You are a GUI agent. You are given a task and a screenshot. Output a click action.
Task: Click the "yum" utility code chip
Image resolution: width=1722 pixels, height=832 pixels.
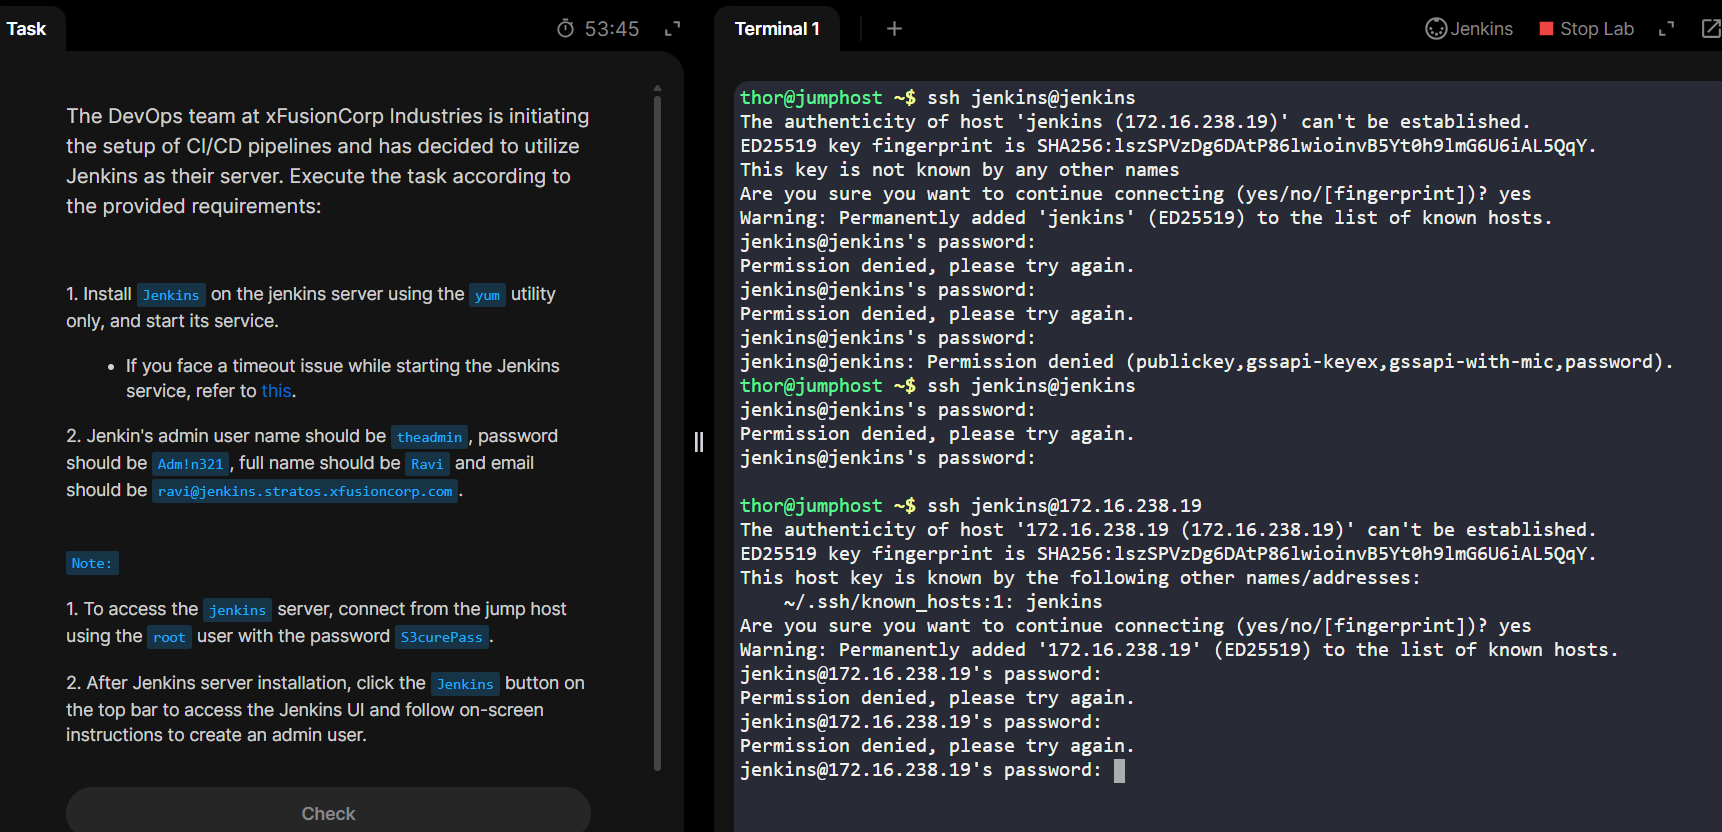pyautogui.click(x=487, y=295)
